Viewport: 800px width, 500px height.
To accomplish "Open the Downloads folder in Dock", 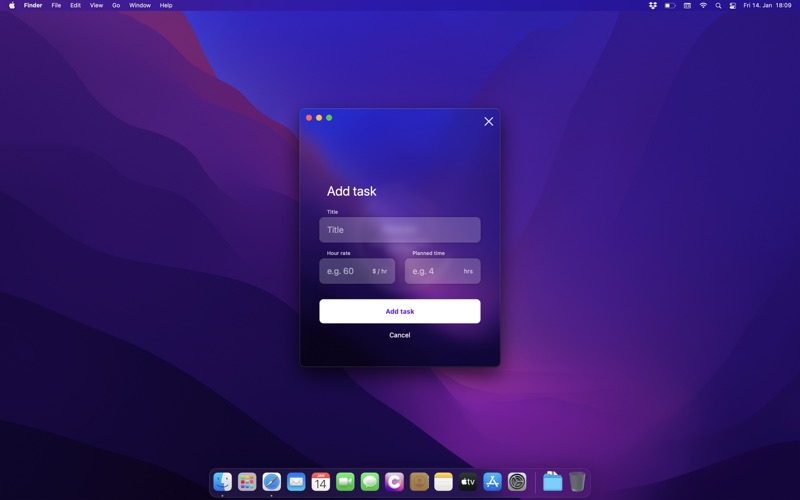I will click(552, 482).
